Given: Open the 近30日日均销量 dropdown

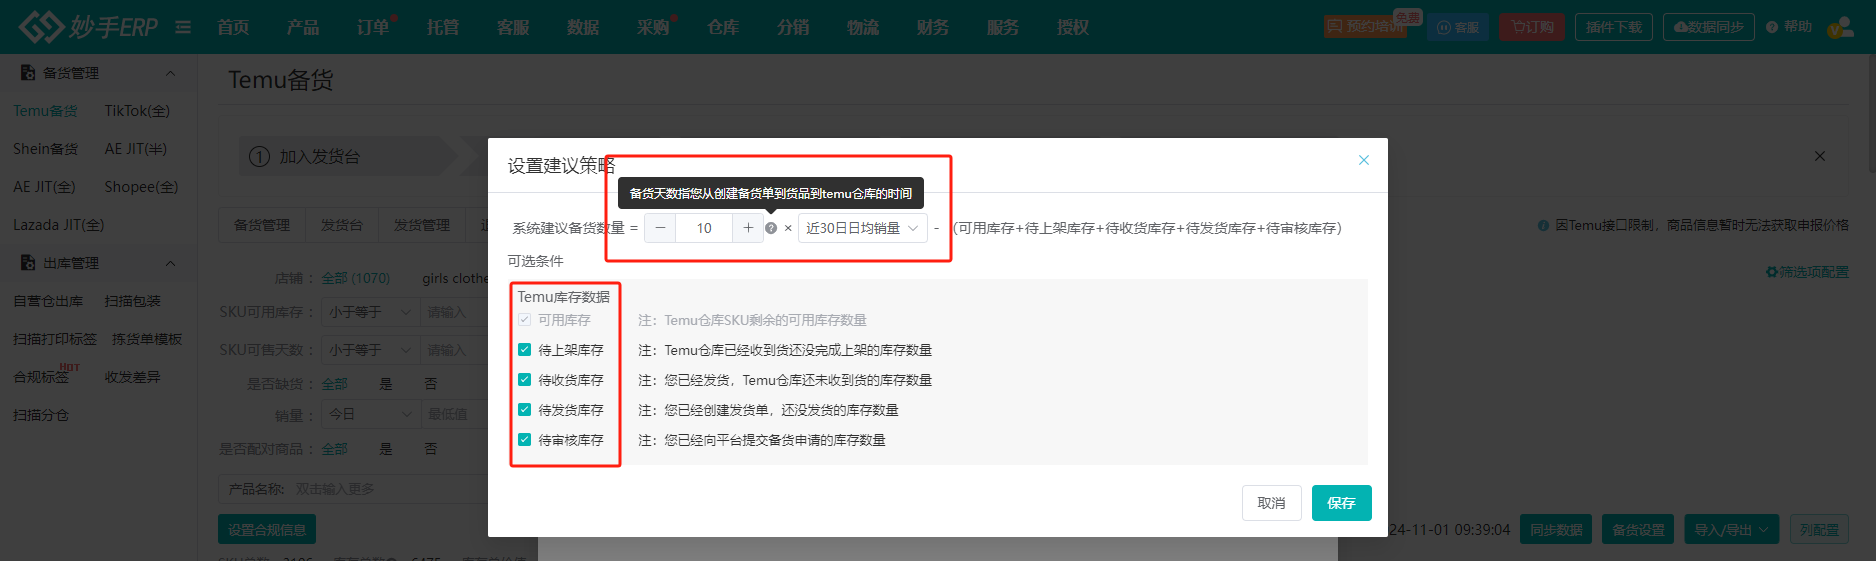Looking at the screenshot, I should [861, 228].
